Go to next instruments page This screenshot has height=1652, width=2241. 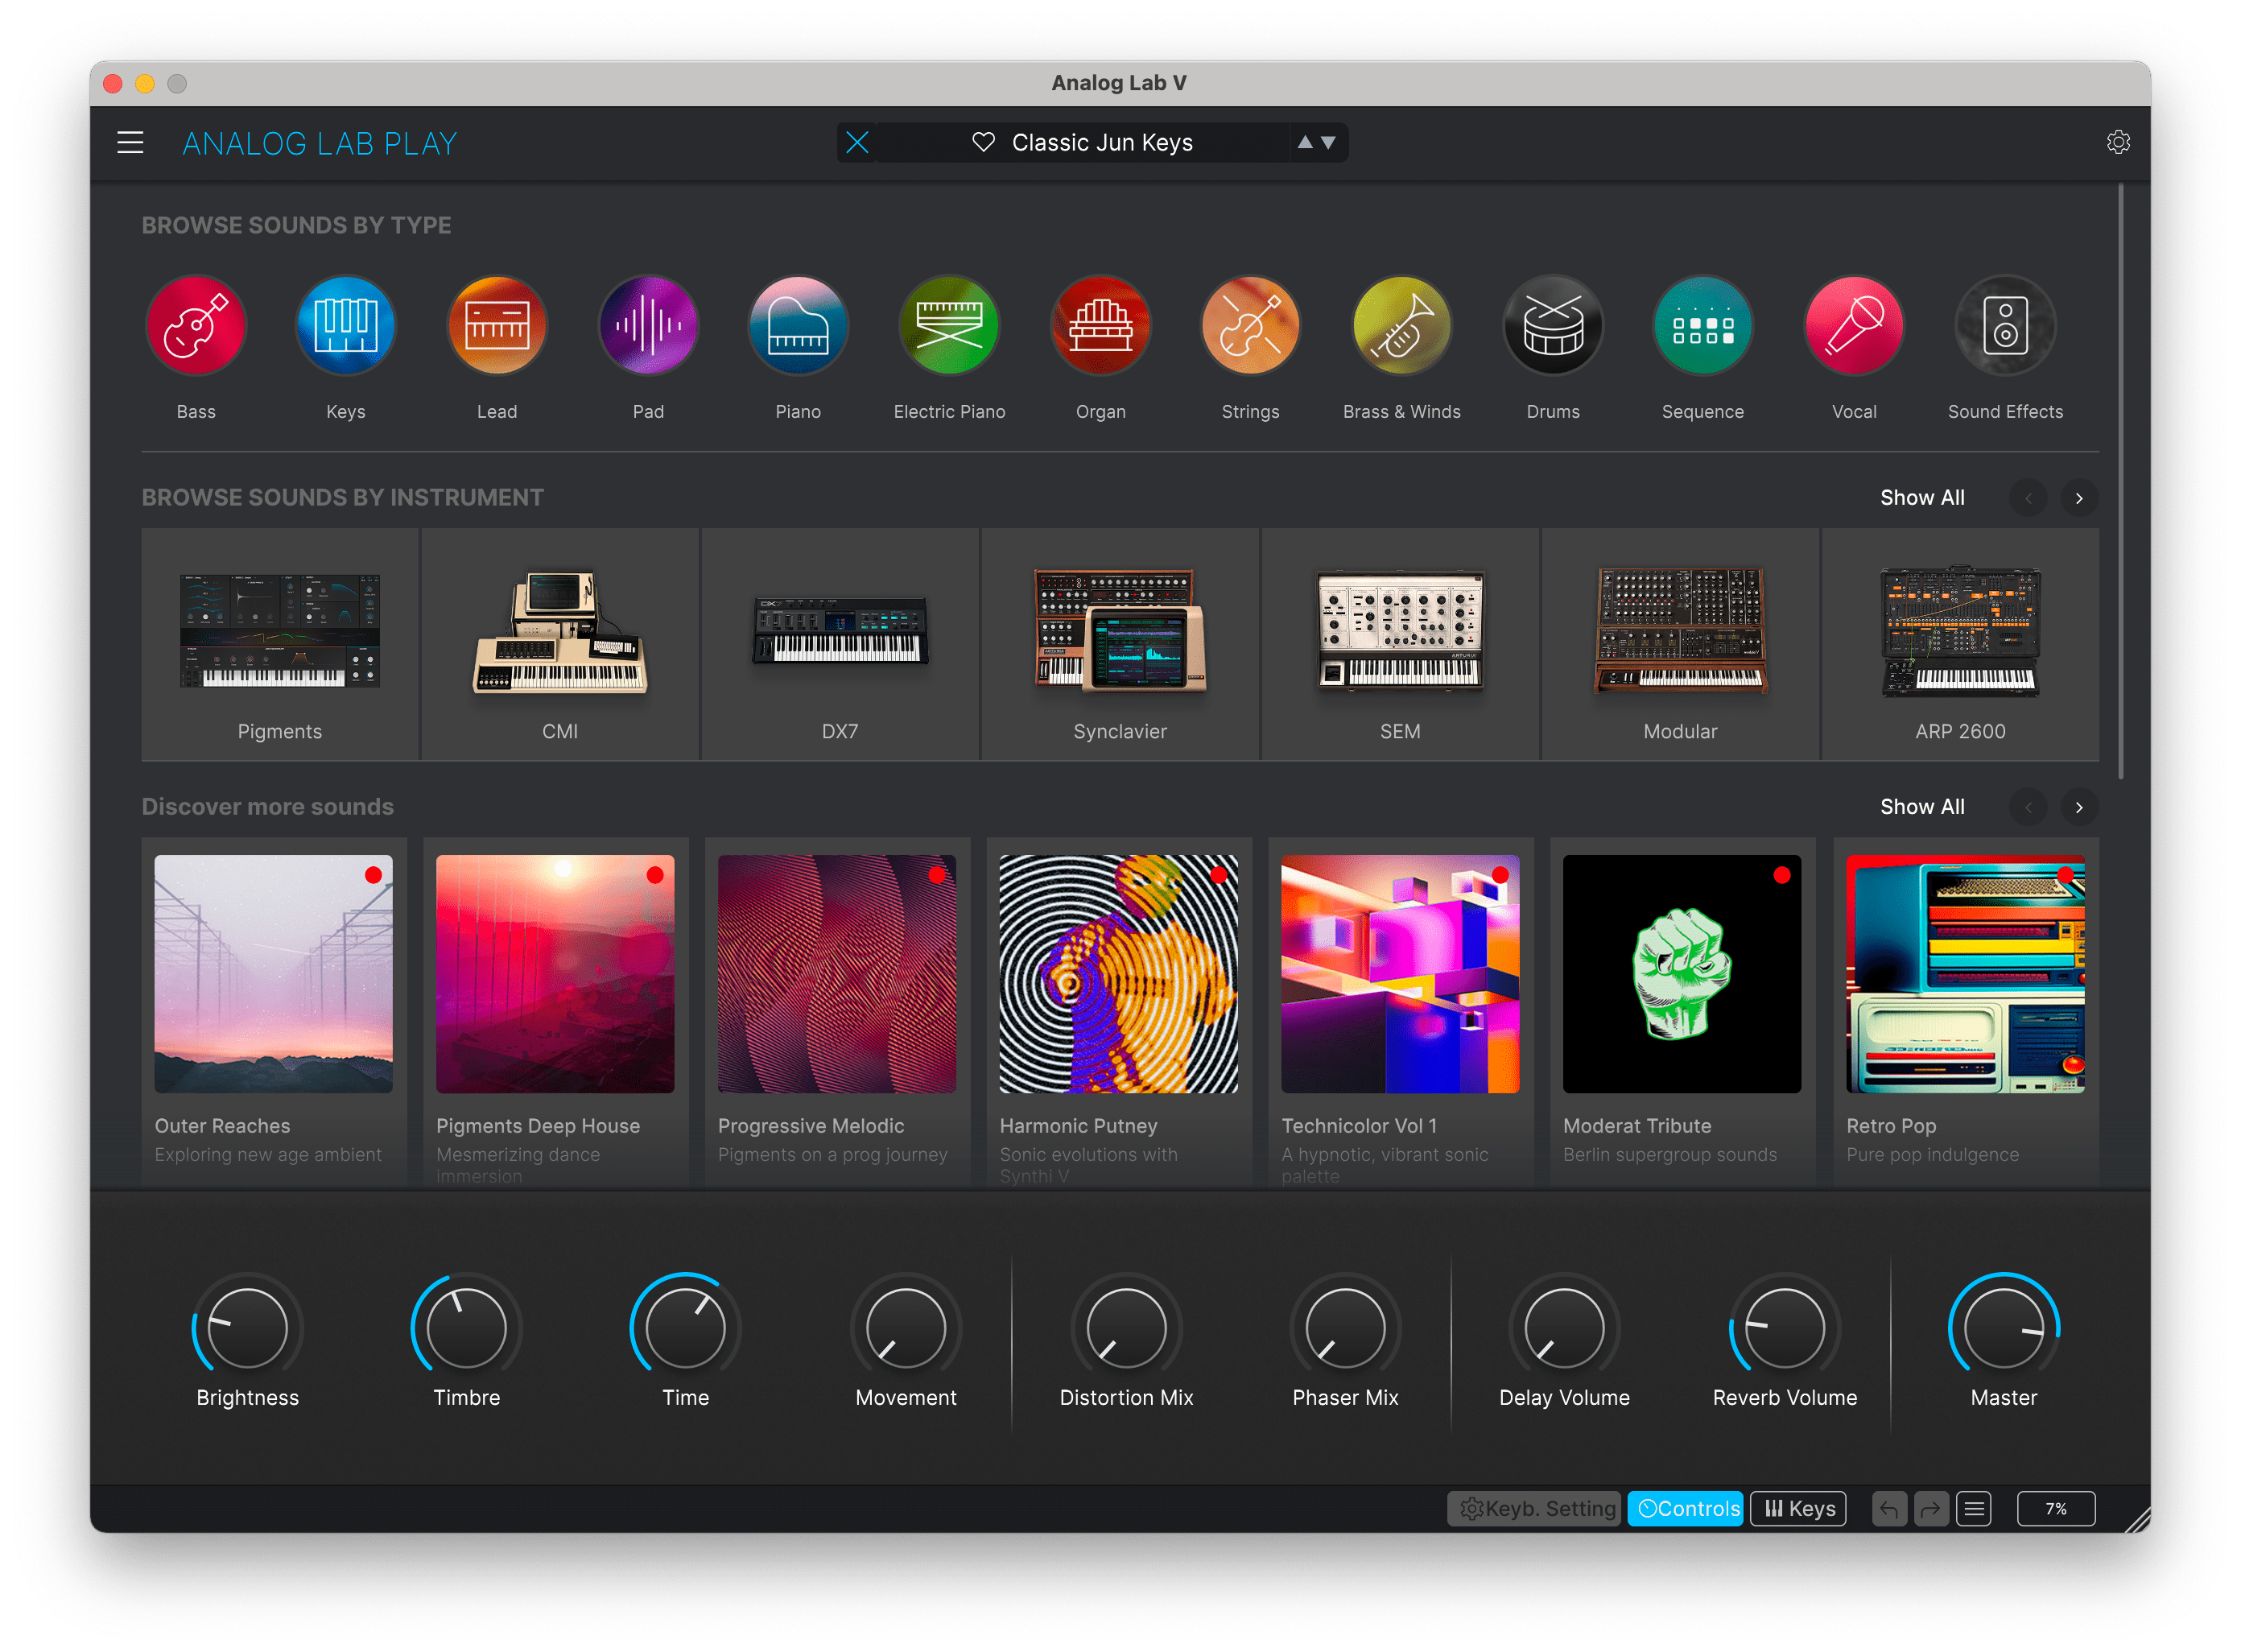point(2079,498)
